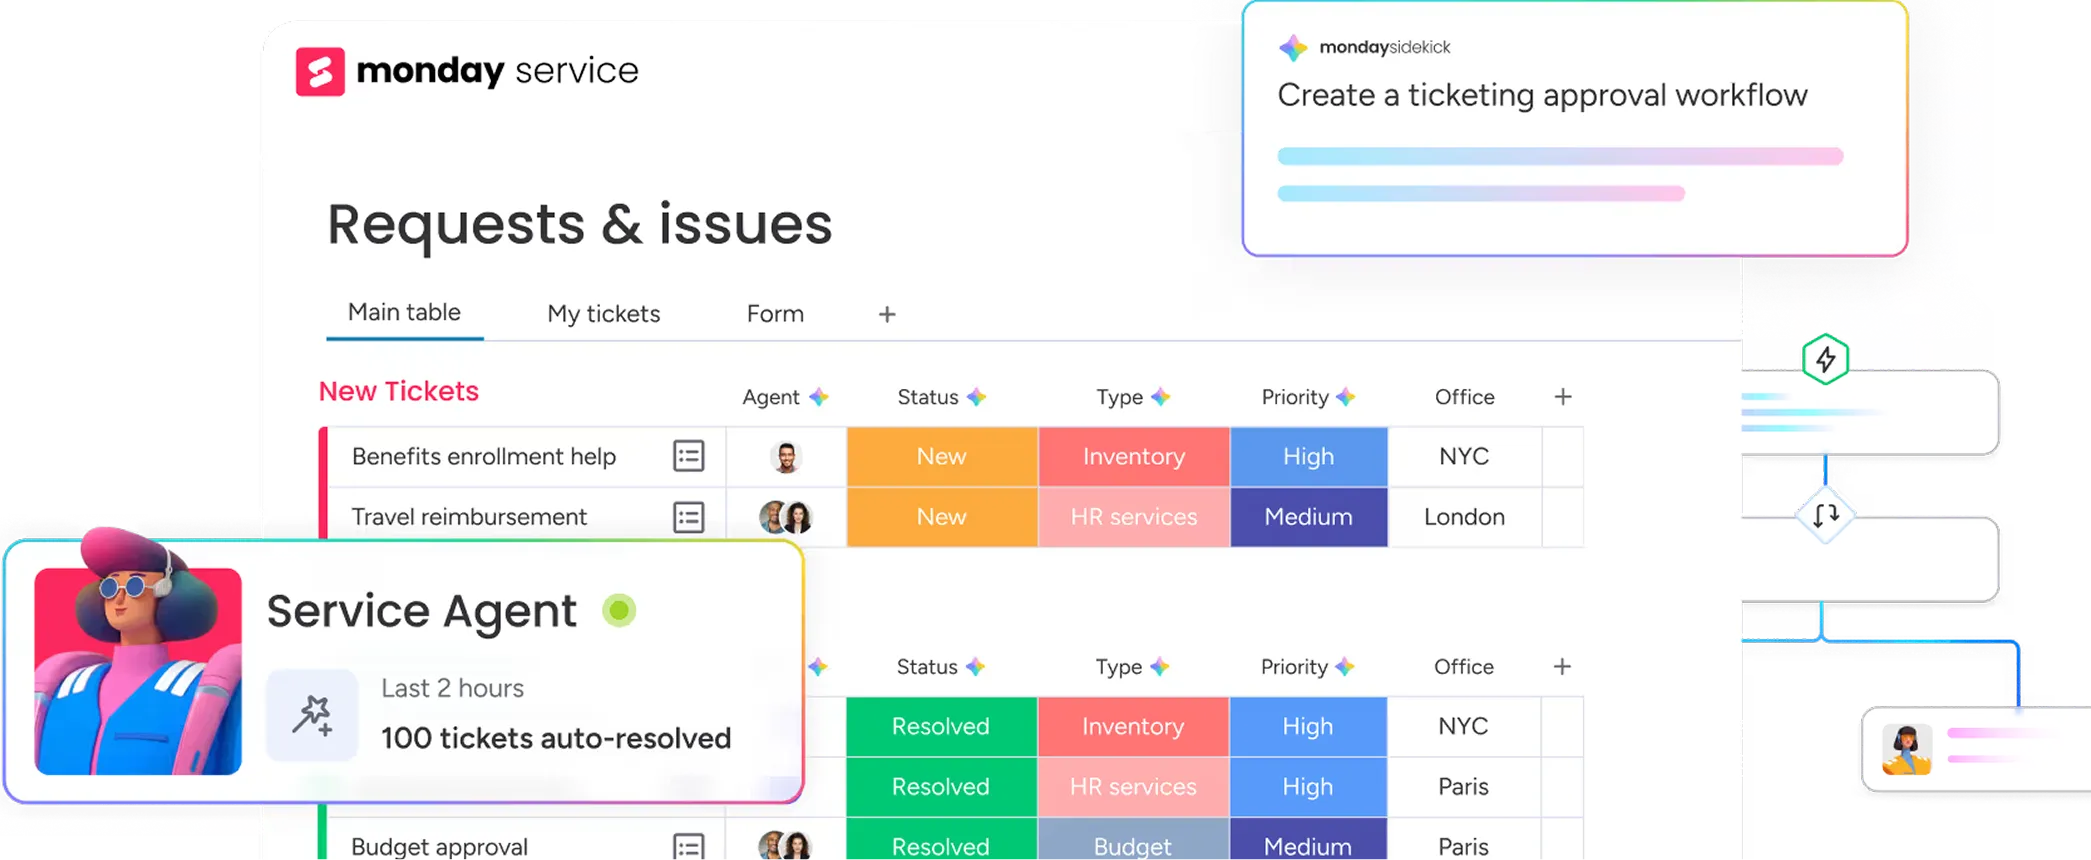Image resolution: width=2091 pixels, height=860 pixels.
Task: Change HR services type in the resolved Paris row
Action: [x=1133, y=787]
